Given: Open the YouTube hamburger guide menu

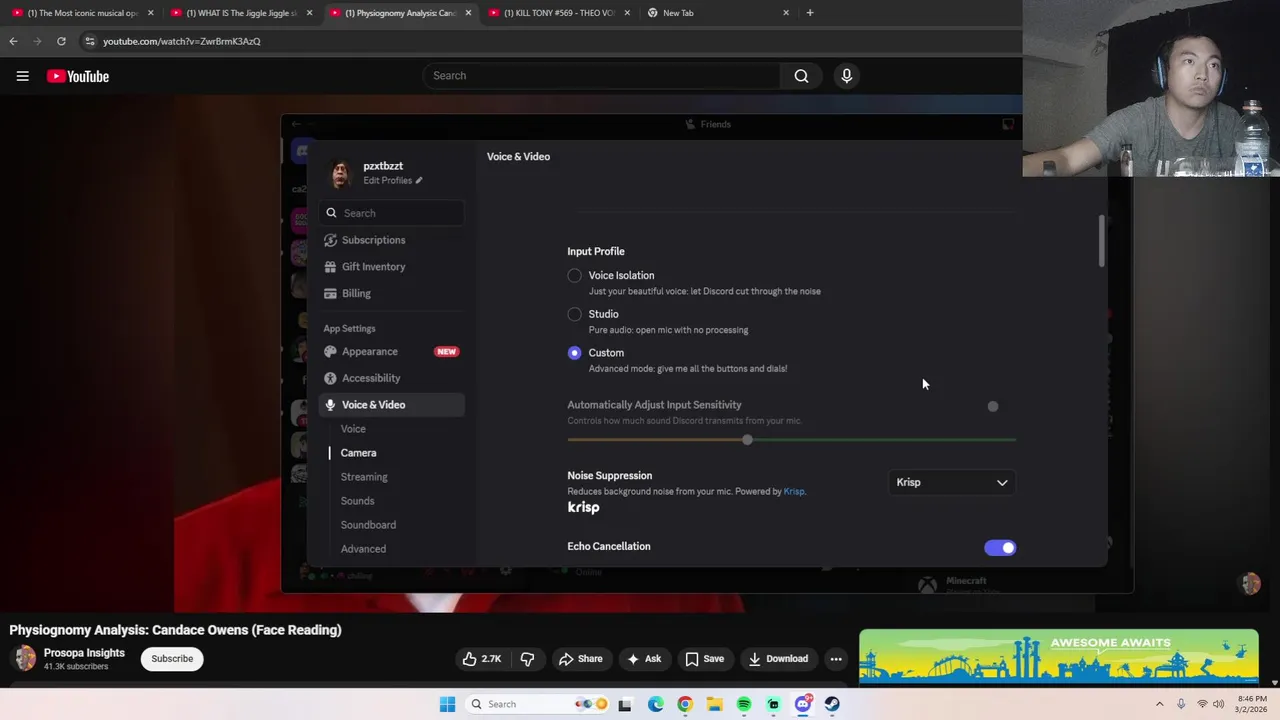Looking at the screenshot, I should (22, 76).
